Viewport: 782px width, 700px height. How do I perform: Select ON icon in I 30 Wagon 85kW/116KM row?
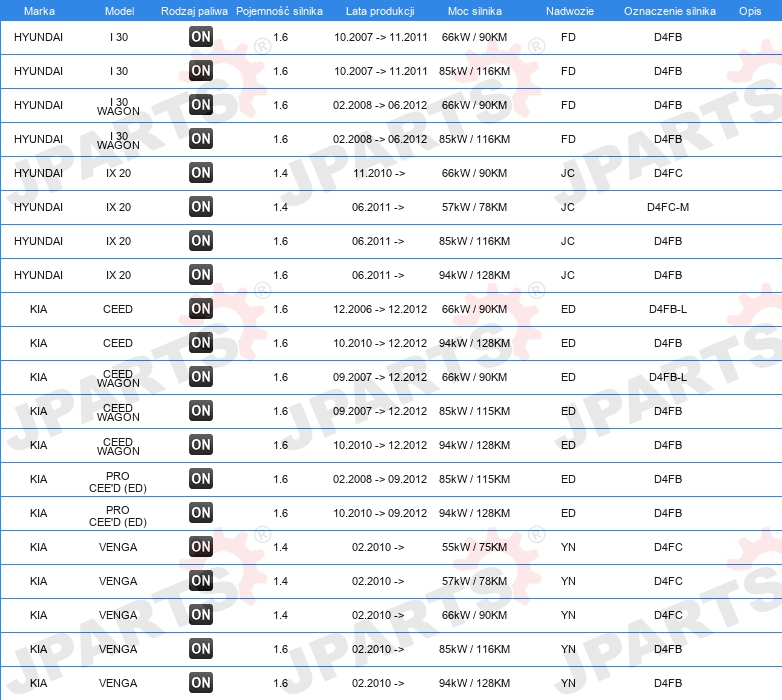(201, 139)
